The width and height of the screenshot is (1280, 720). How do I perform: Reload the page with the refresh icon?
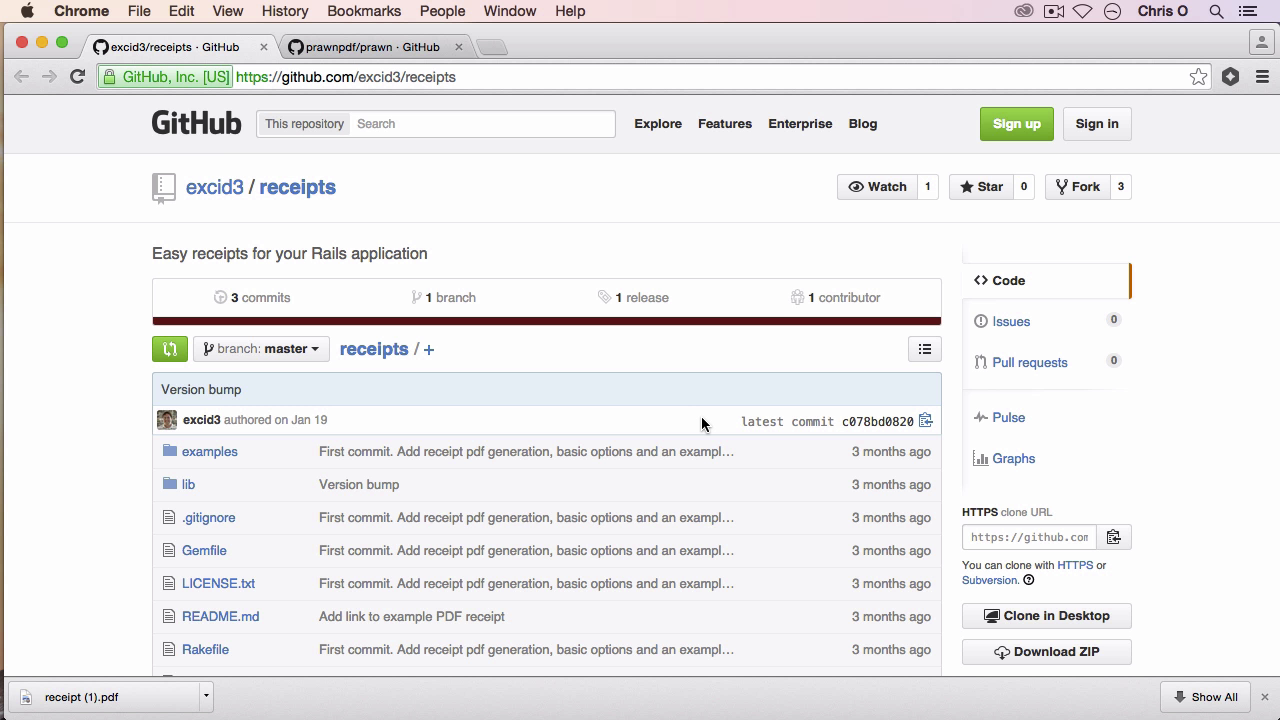(77, 77)
